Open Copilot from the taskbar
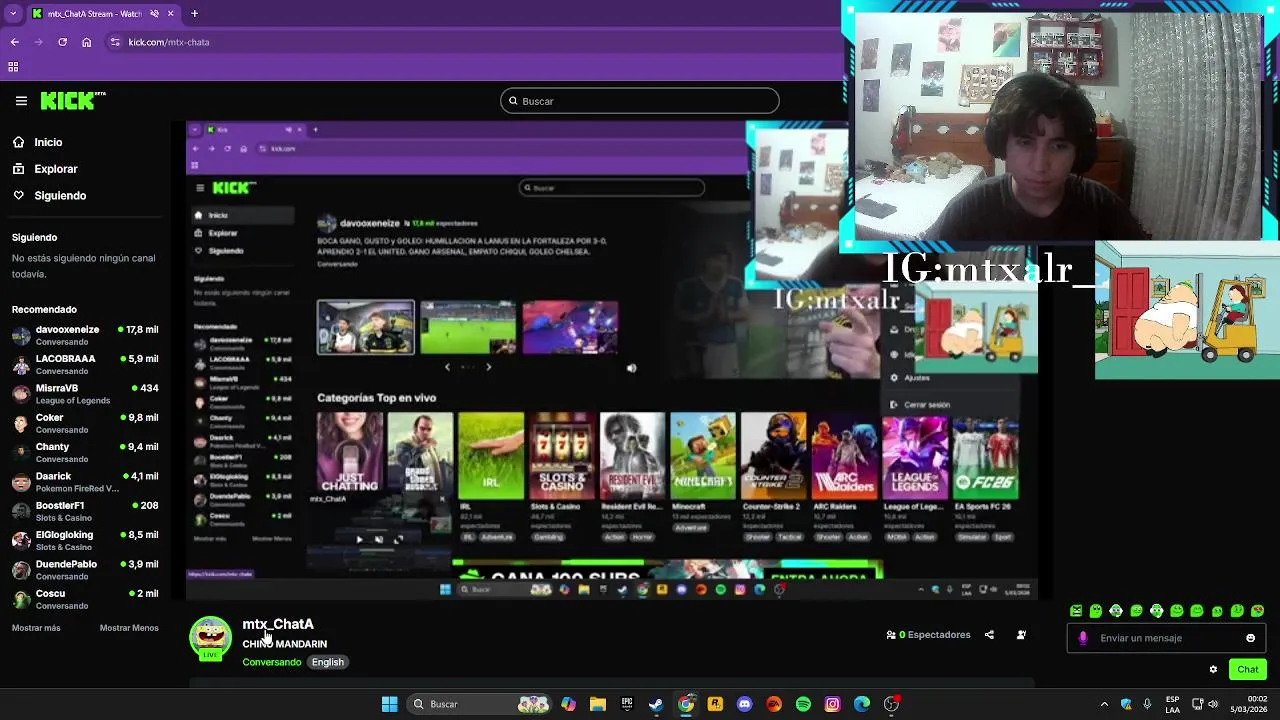 pos(568,704)
